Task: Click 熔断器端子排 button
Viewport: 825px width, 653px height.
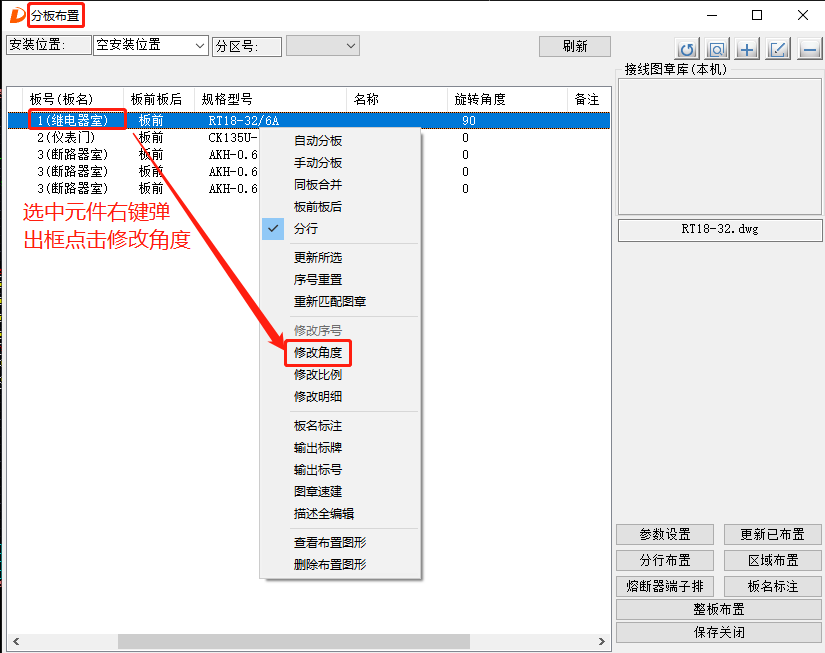Action: pyautogui.click(x=665, y=586)
